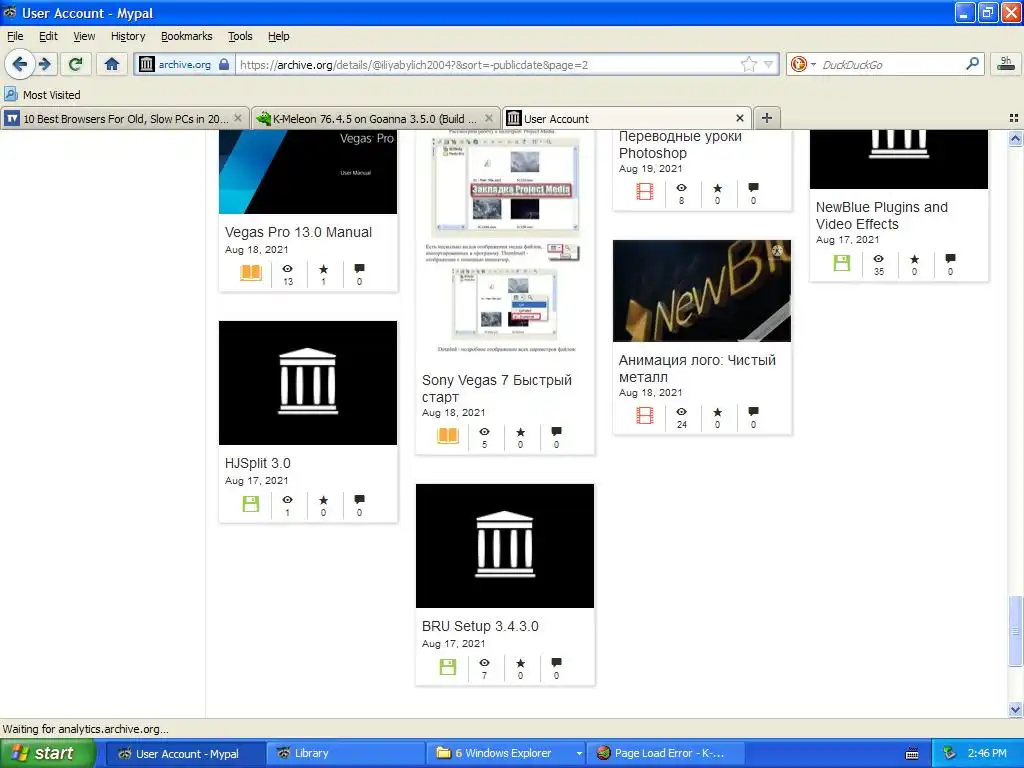Open the Bookmarks menu
This screenshot has height=768, width=1024.
[186, 36]
